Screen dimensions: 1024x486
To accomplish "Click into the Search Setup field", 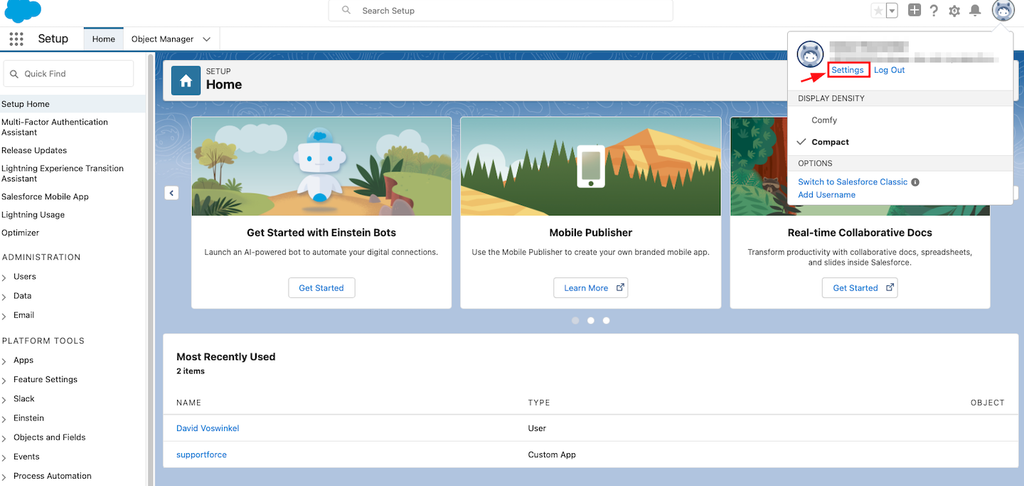I will click(x=500, y=10).
